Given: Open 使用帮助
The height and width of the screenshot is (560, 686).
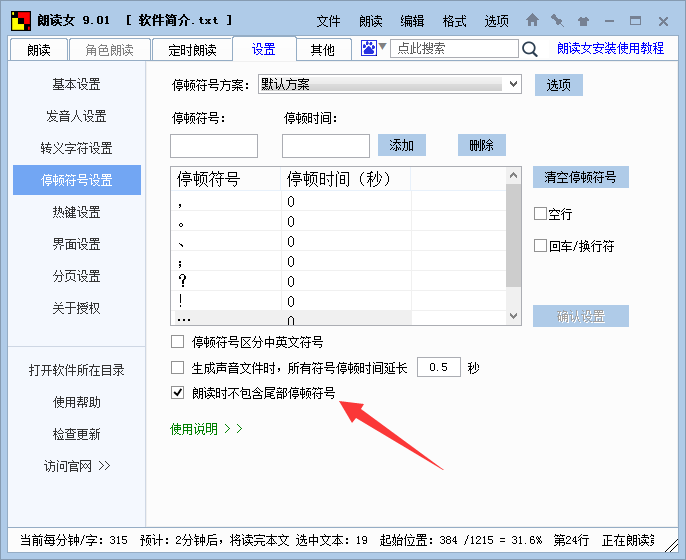Looking at the screenshot, I should click(77, 402).
